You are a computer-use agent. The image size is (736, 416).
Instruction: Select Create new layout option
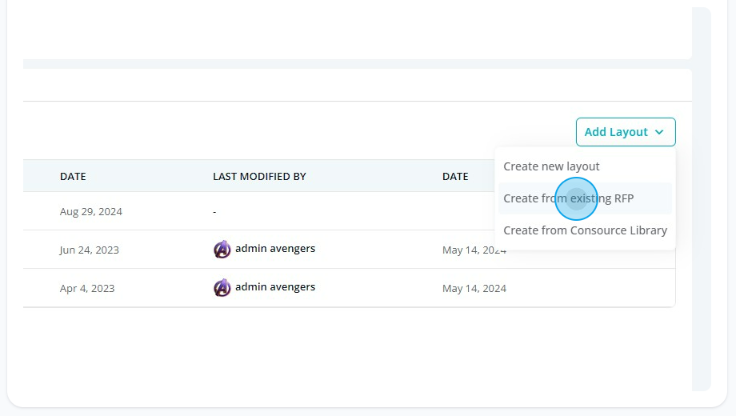pos(551,166)
